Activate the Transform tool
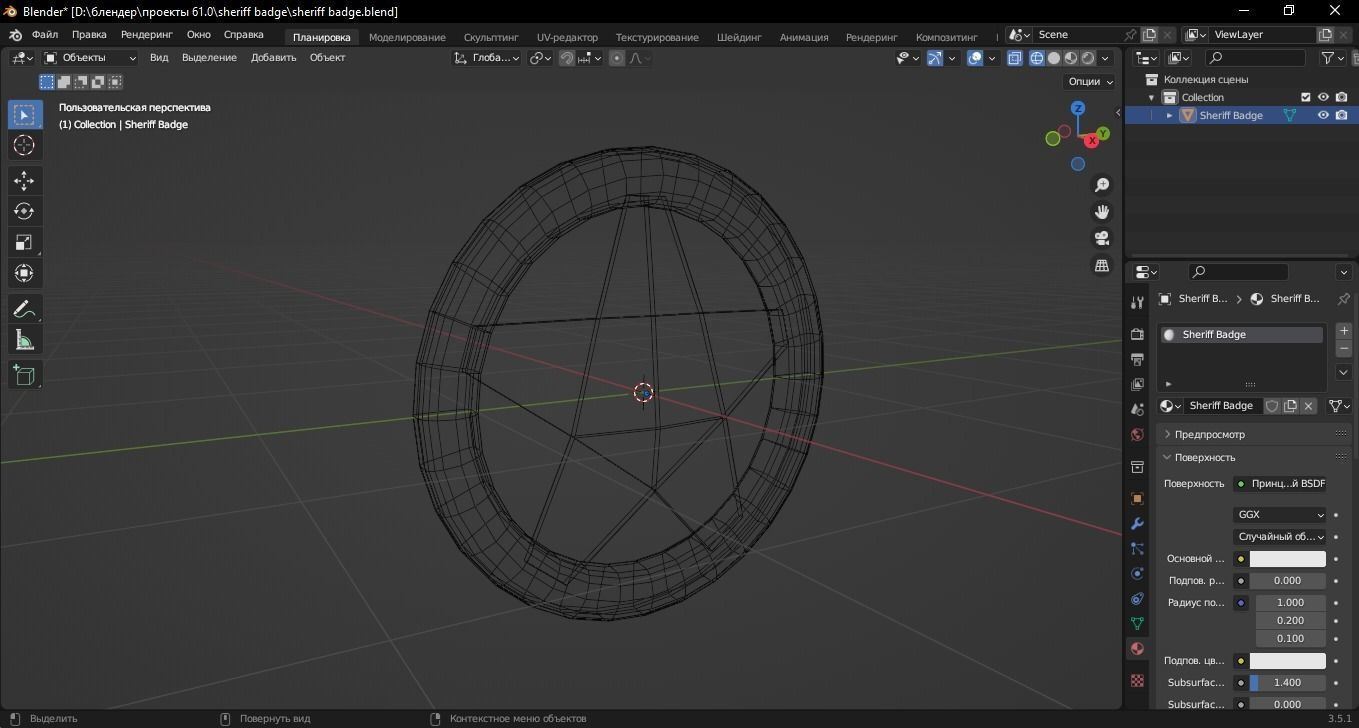 [x=24, y=273]
